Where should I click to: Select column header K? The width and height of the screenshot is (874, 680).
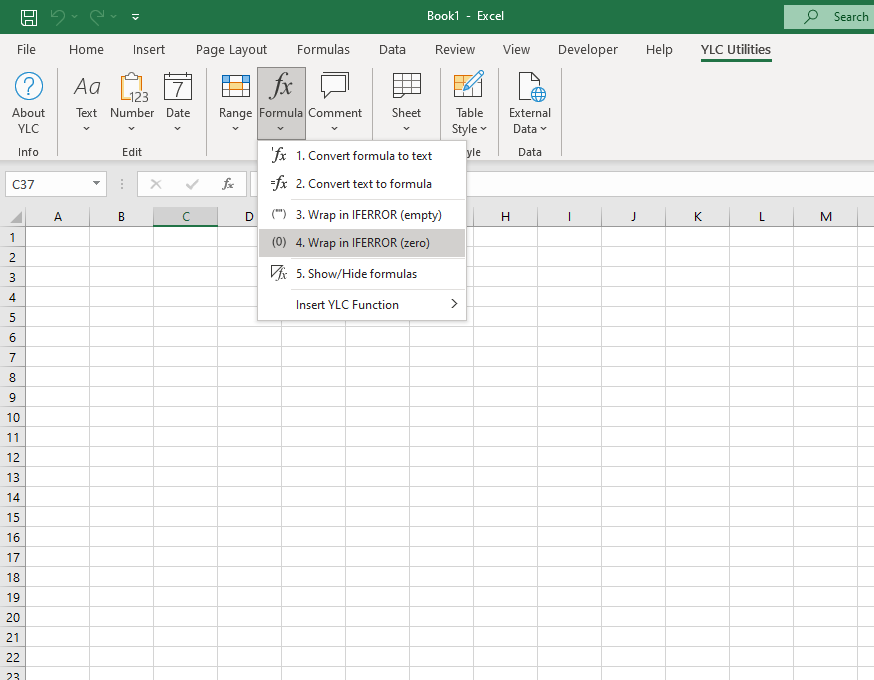(697, 217)
